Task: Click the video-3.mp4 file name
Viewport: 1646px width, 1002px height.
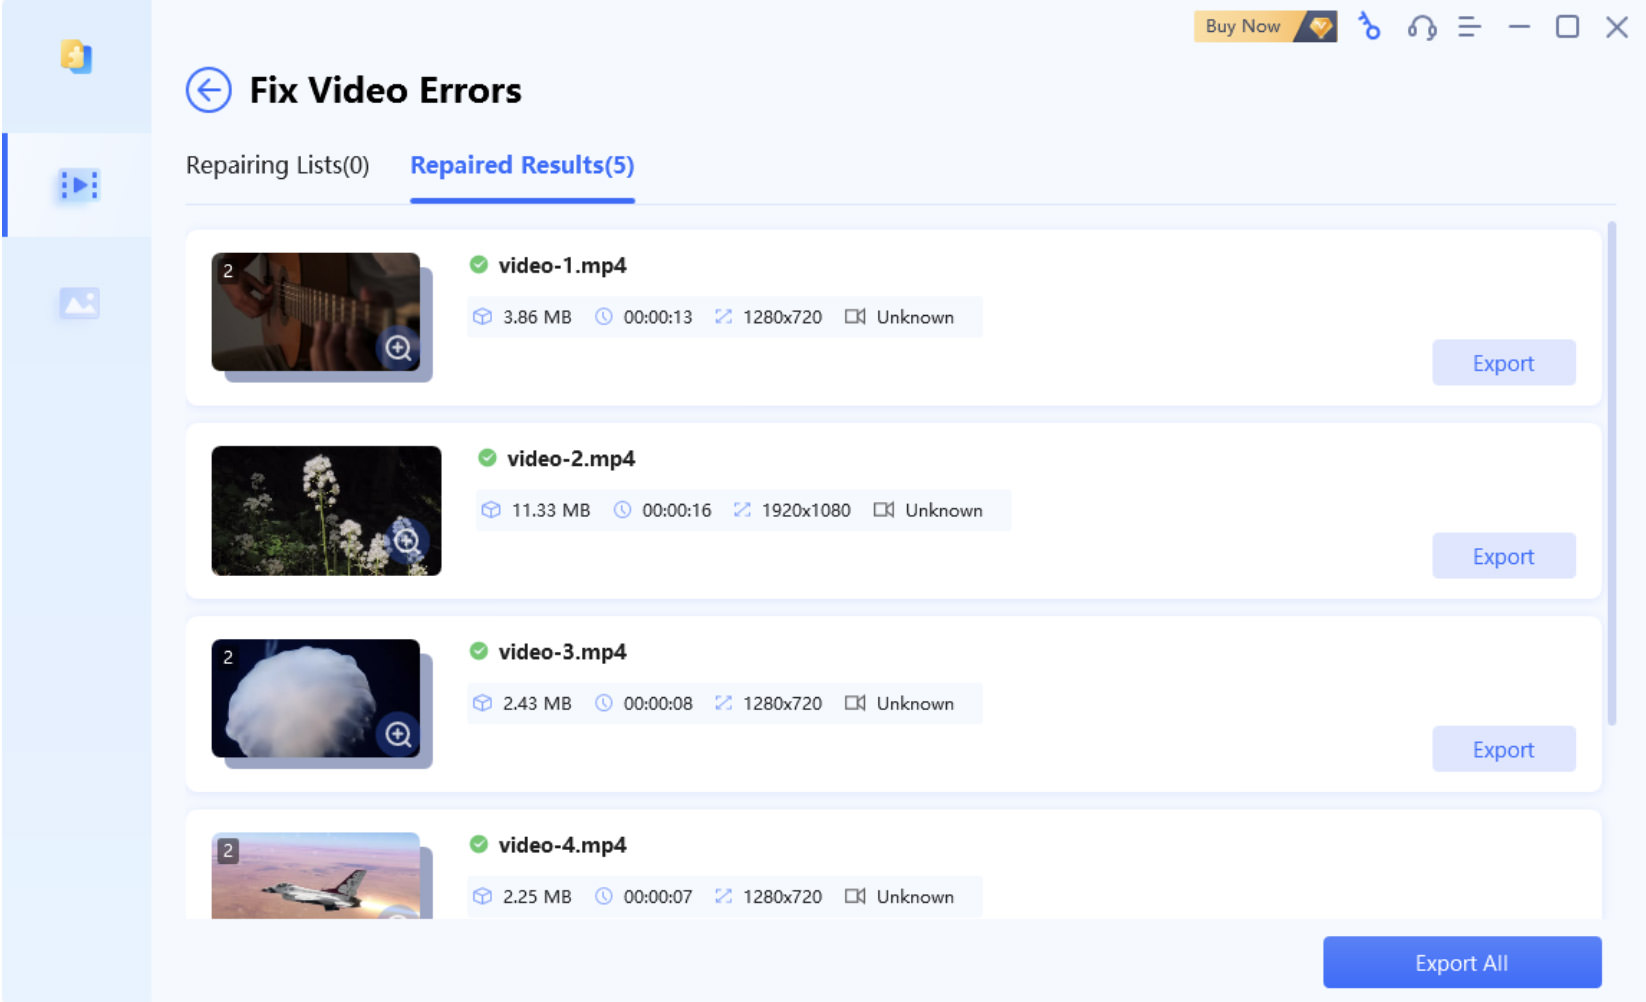Action: (x=562, y=651)
